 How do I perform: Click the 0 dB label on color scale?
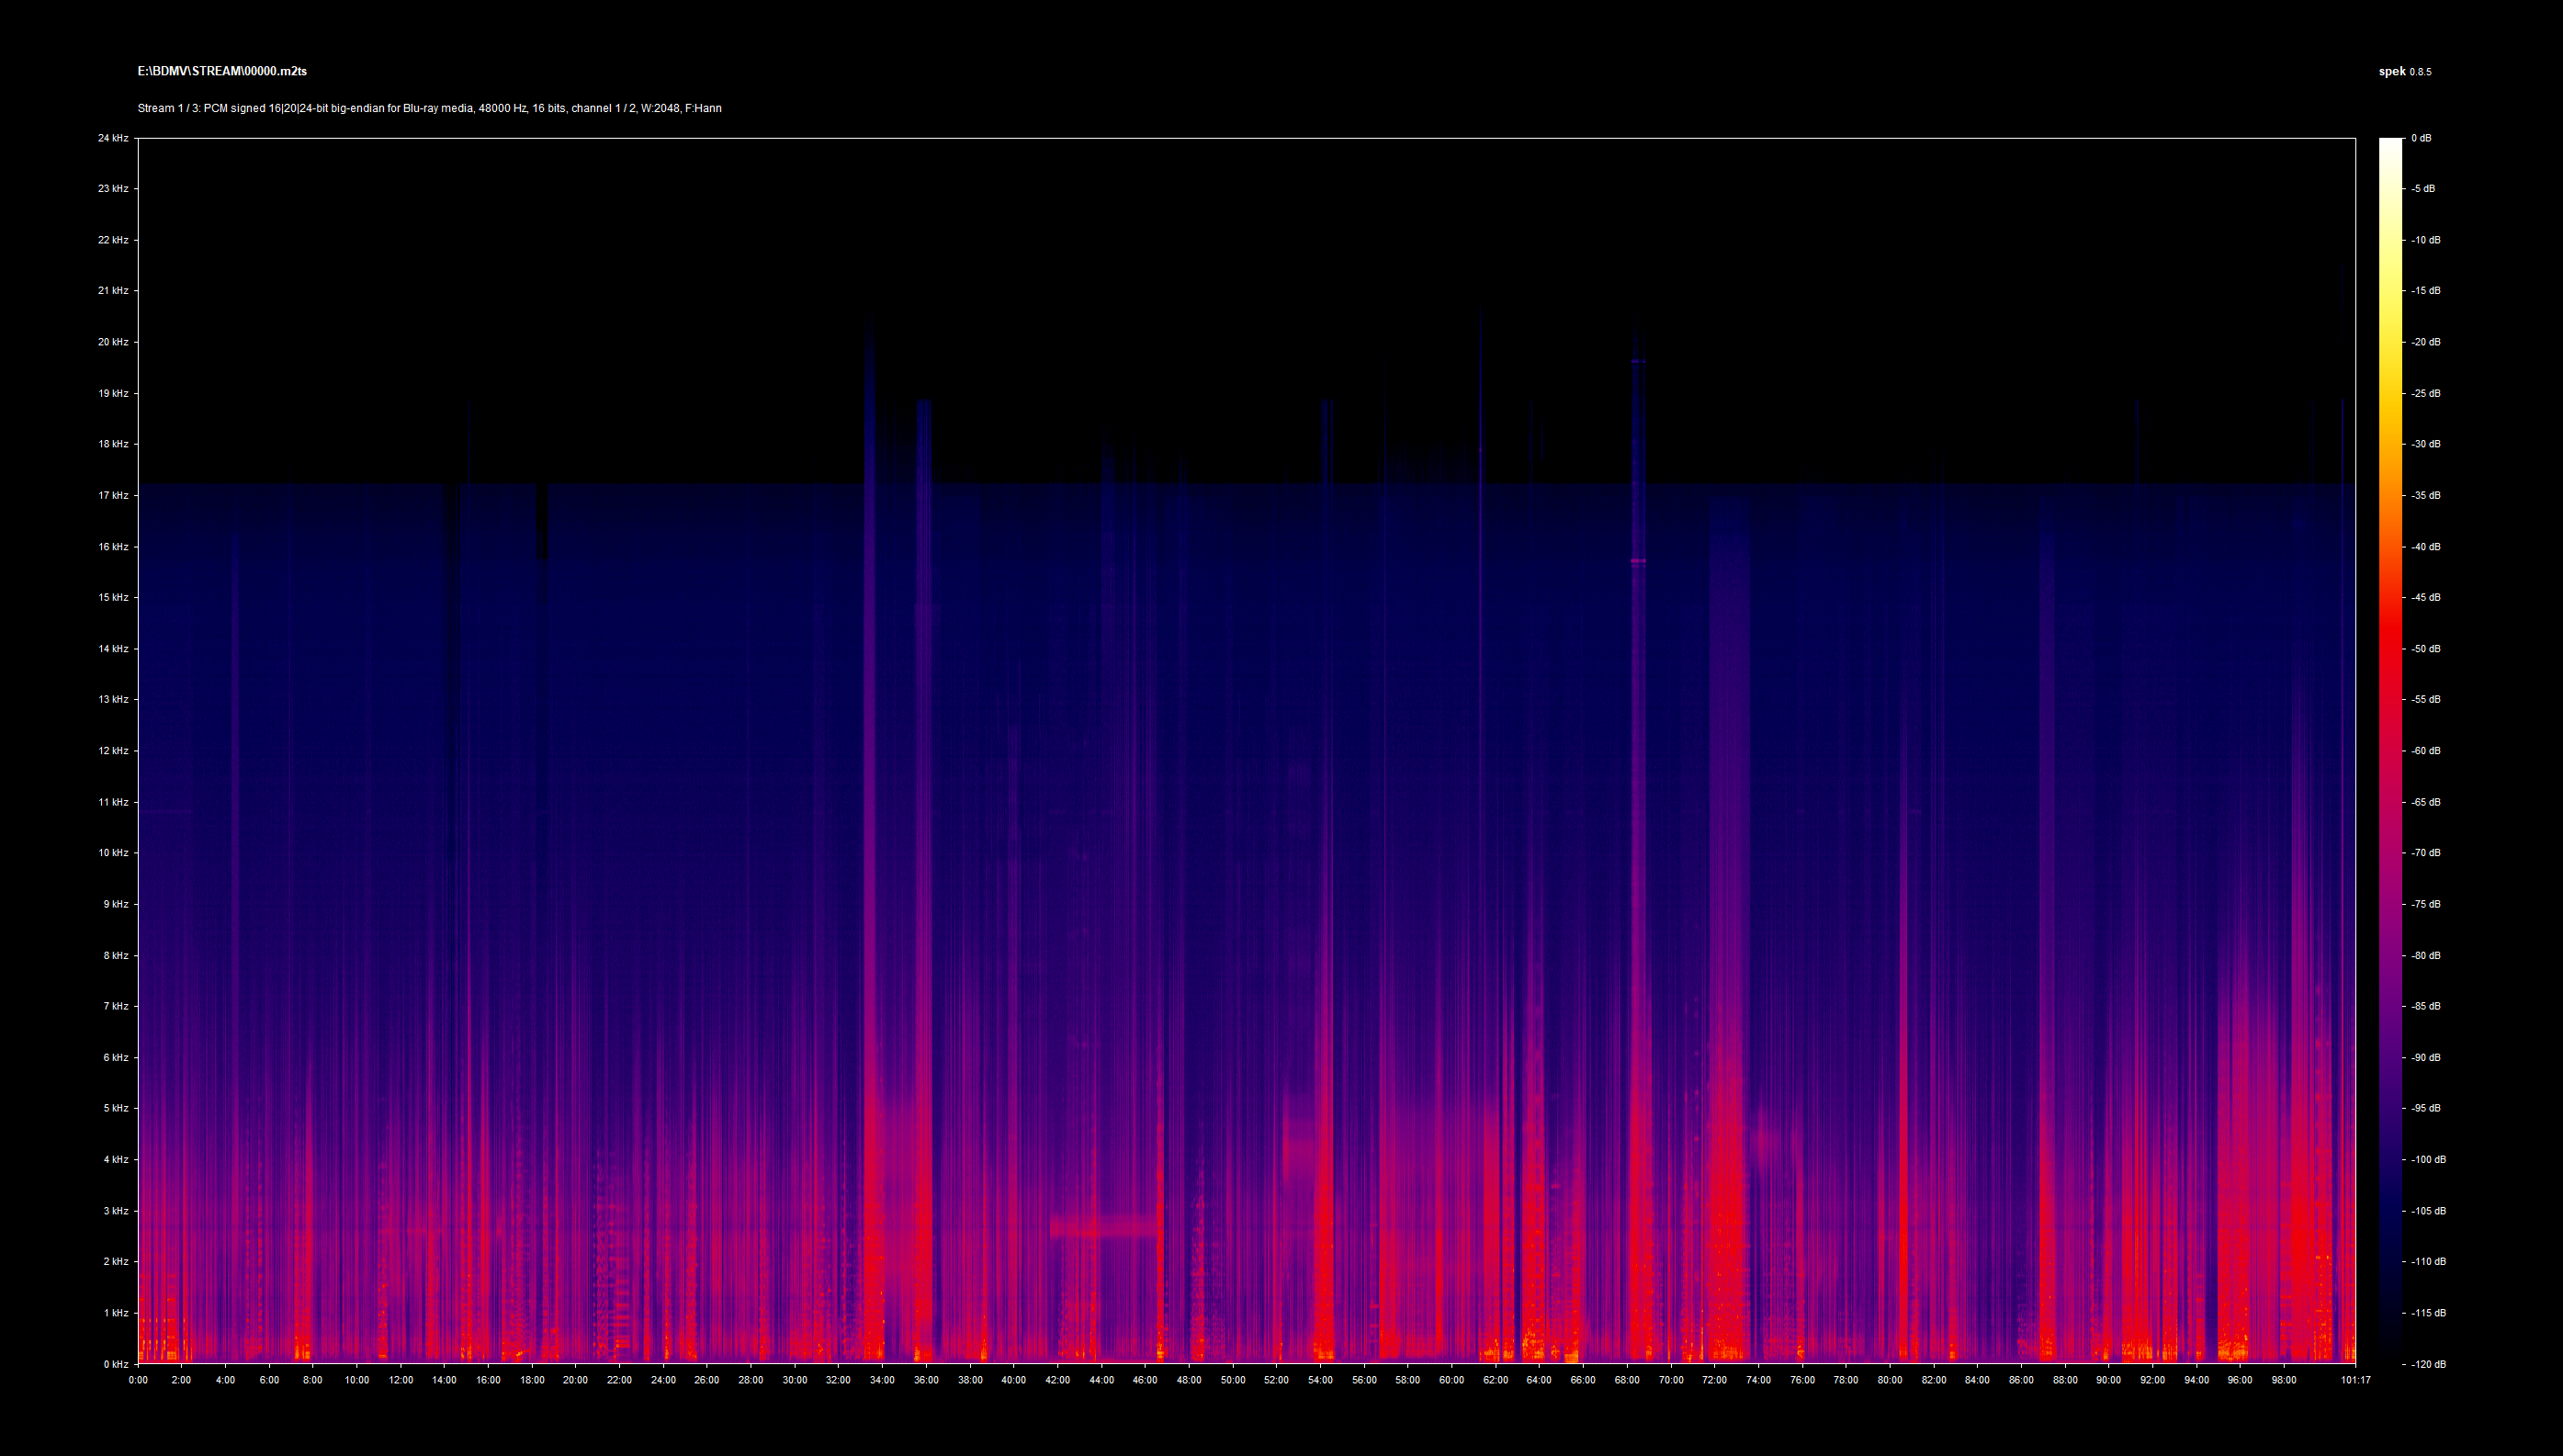tap(2421, 138)
